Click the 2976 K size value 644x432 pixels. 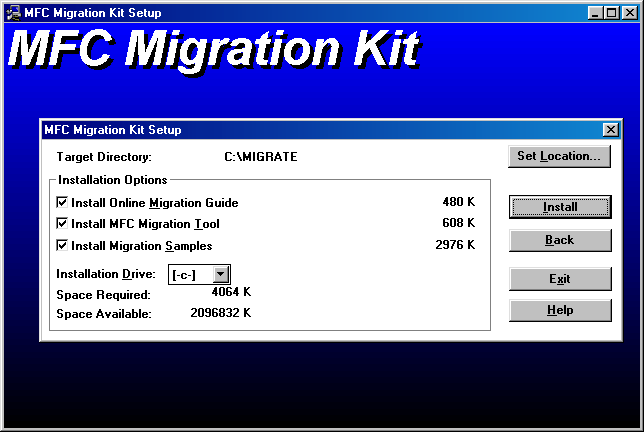455,245
